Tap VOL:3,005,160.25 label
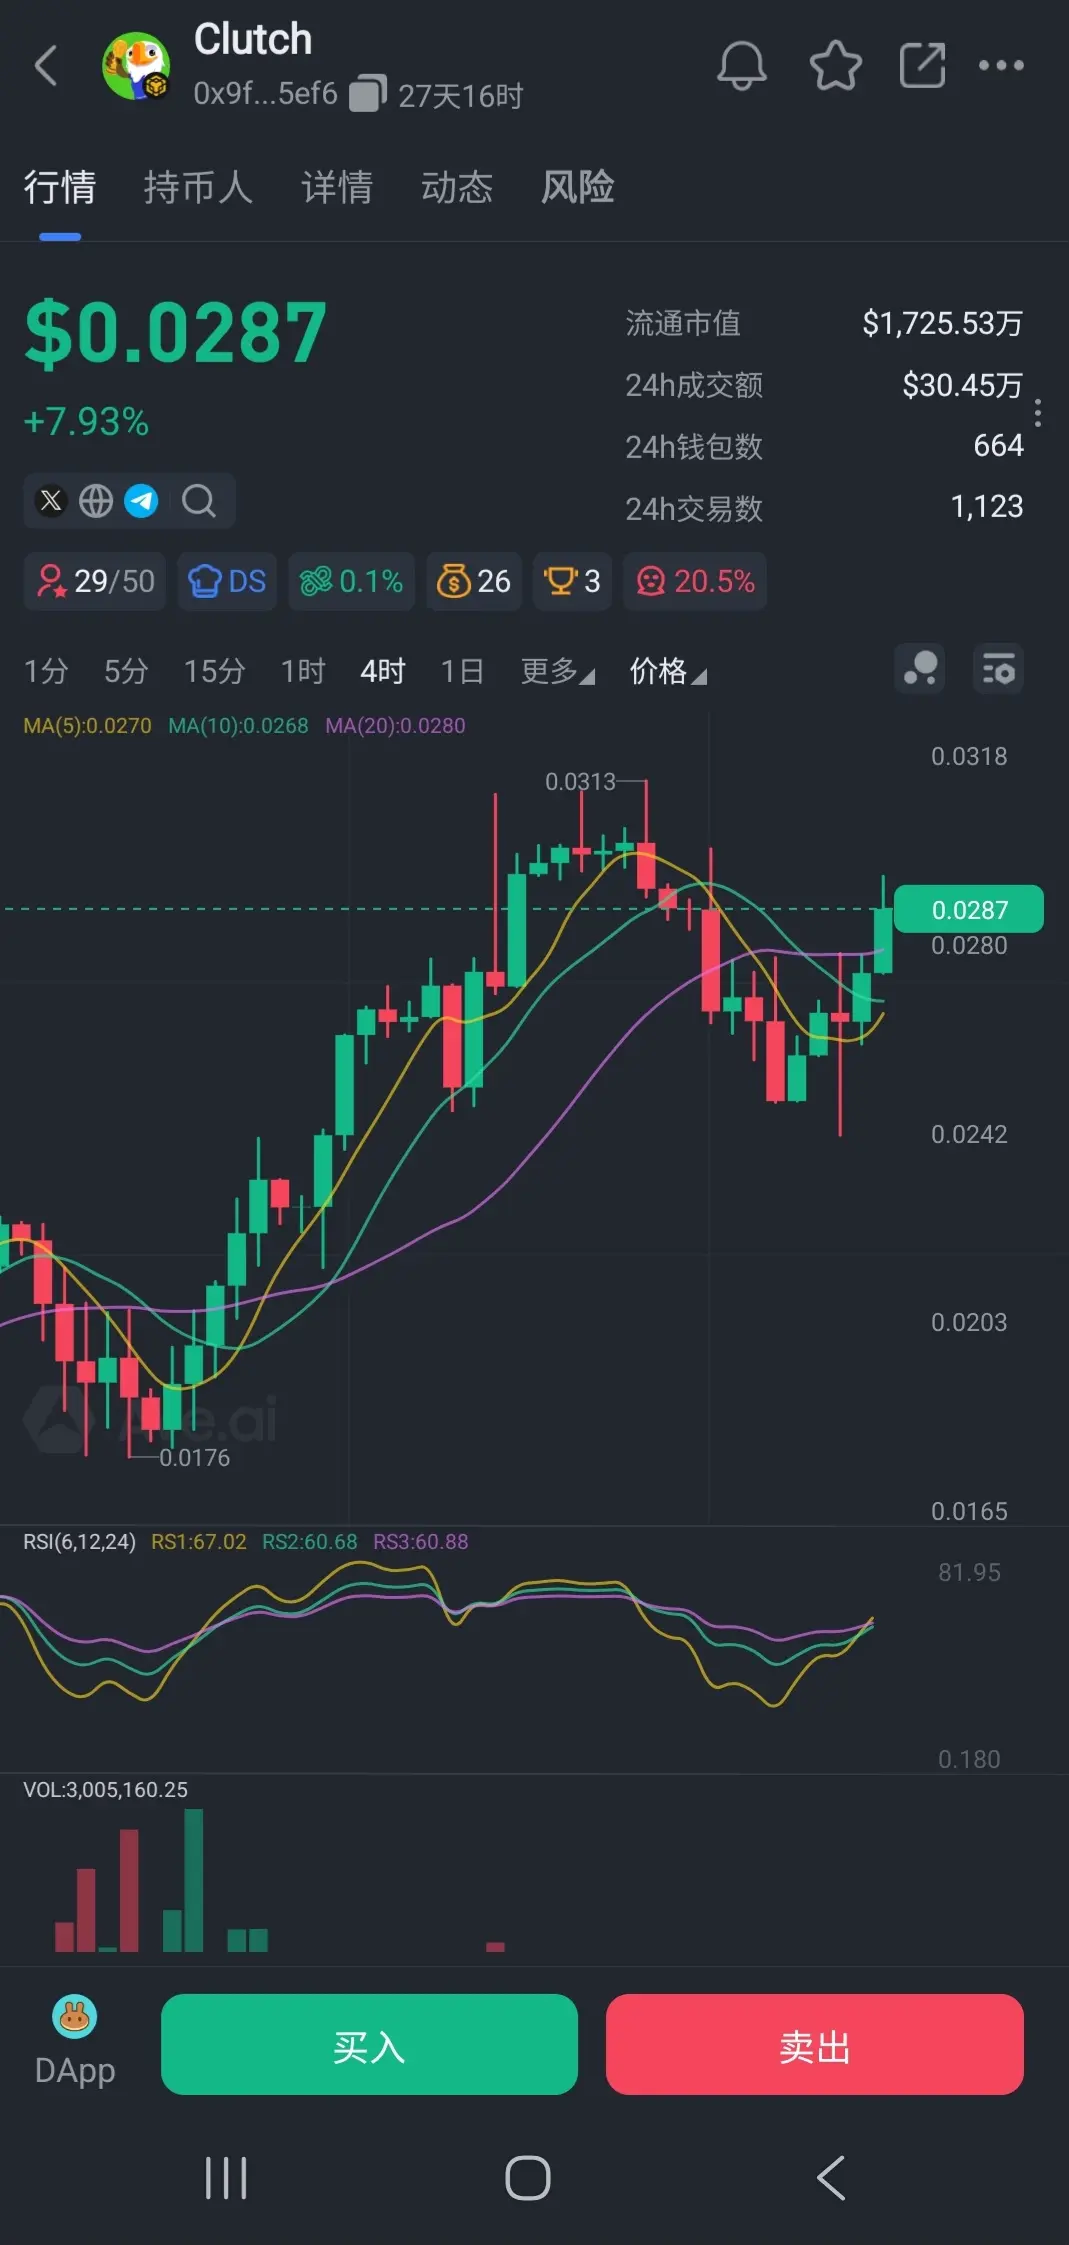This screenshot has width=1069, height=2245. 105,1789
